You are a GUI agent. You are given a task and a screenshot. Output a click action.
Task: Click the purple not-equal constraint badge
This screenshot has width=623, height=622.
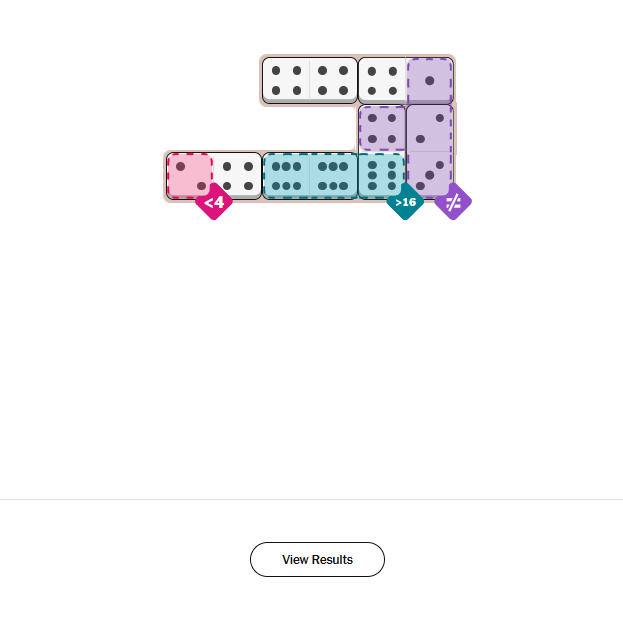(452, 201)
